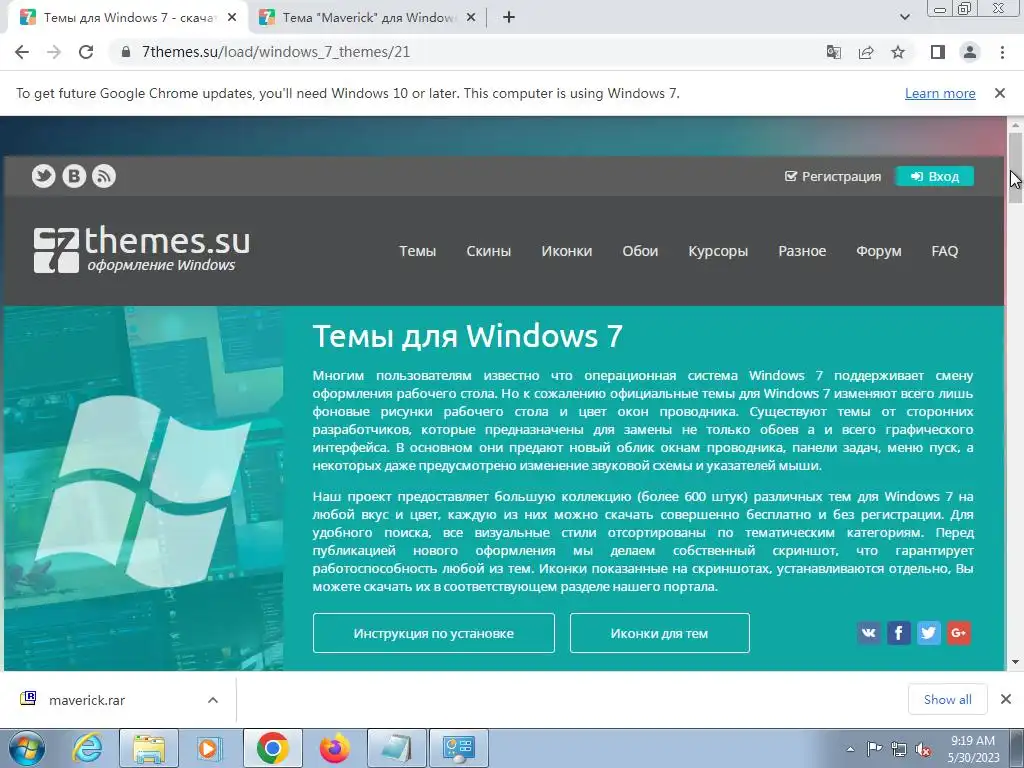Open Разное menu item
Screen dimensions: 1024x768
pyautogui.click(x=802, y=251)
